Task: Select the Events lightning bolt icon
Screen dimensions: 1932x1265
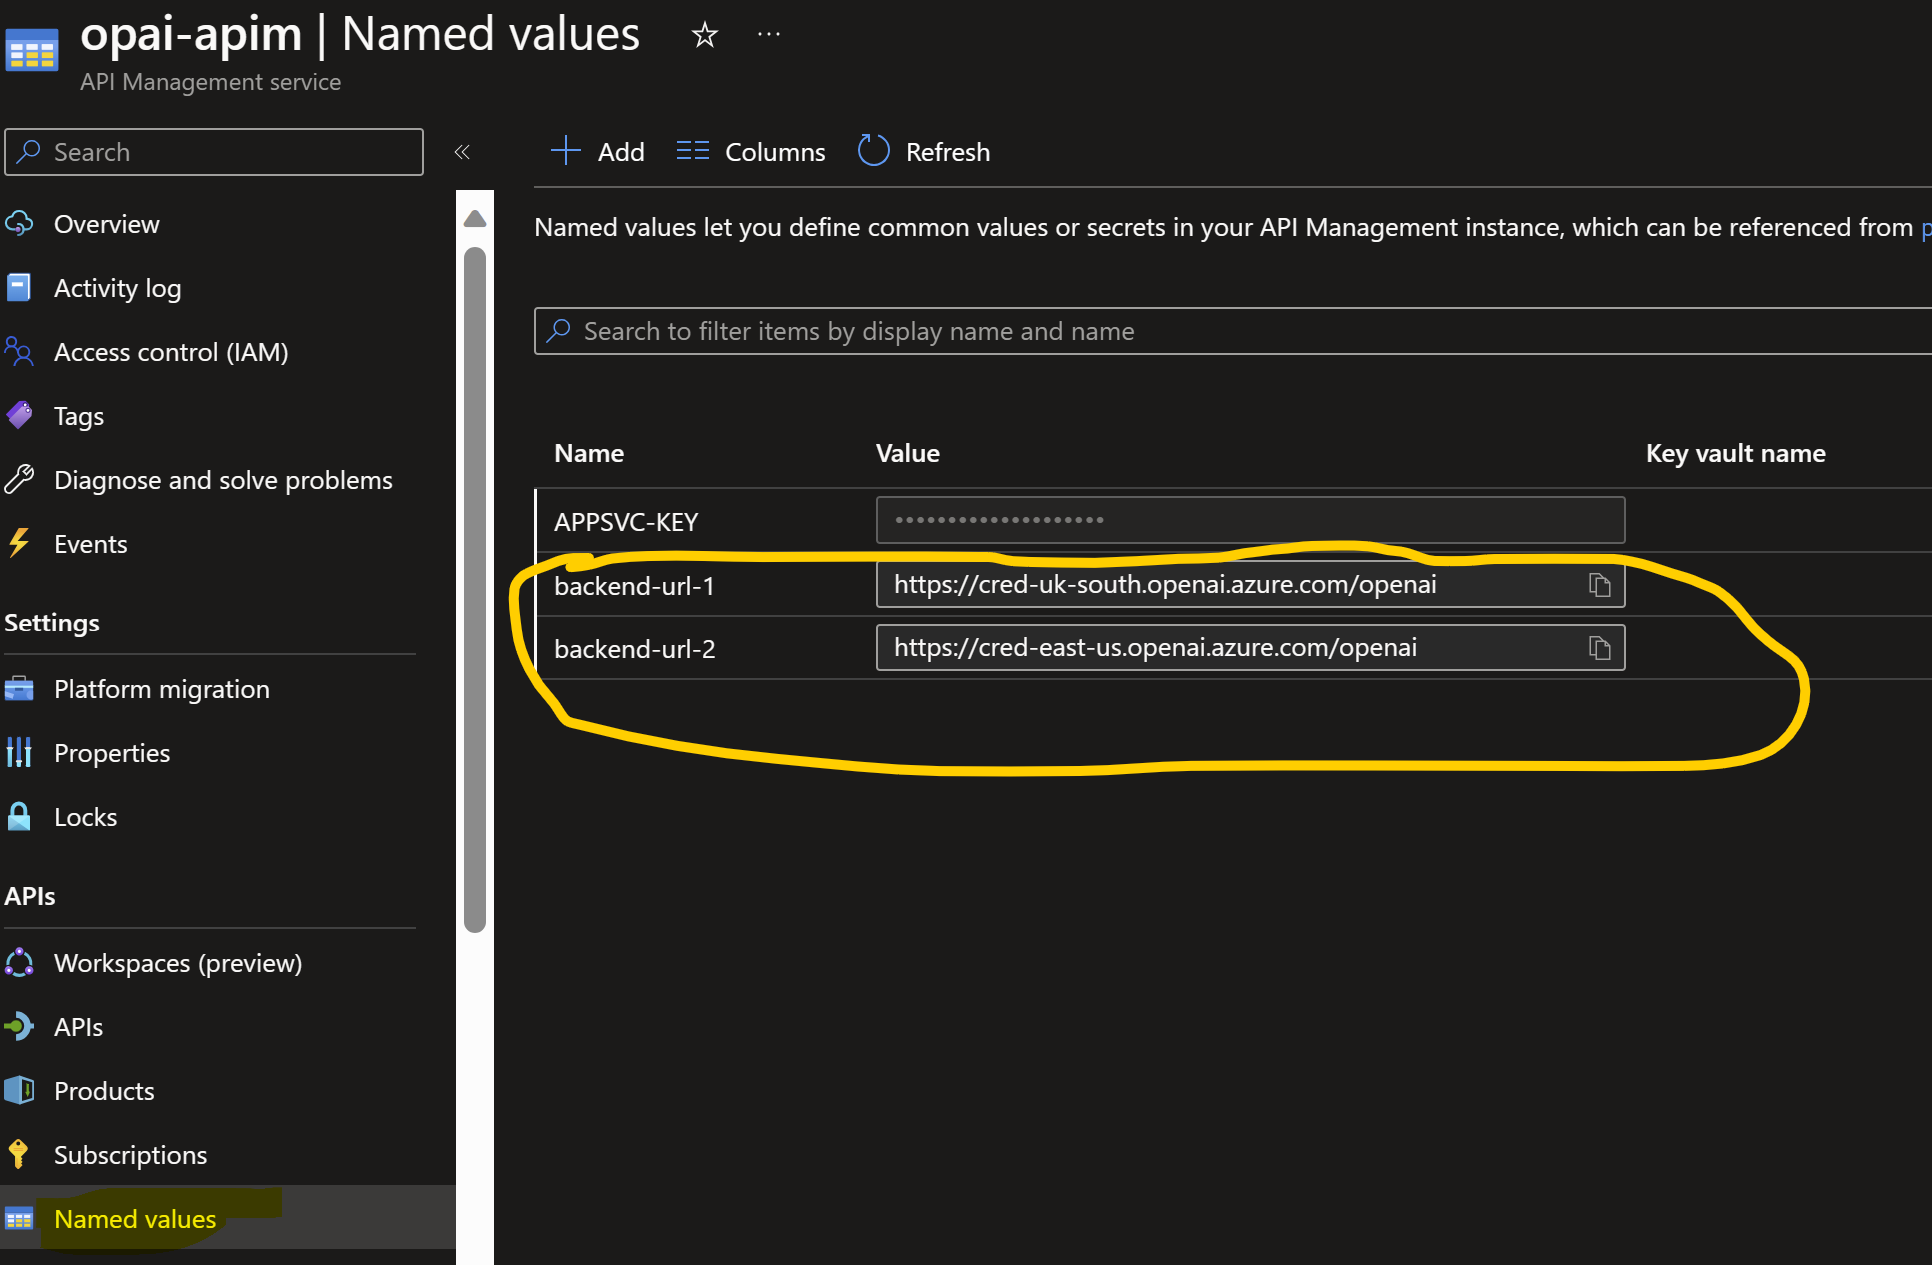Action: click(19, 543)
